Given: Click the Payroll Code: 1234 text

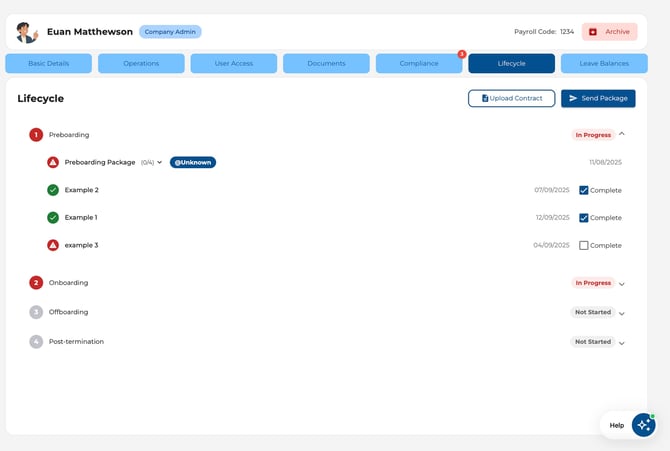Looking at the screenshot, I should pos(544,32).
